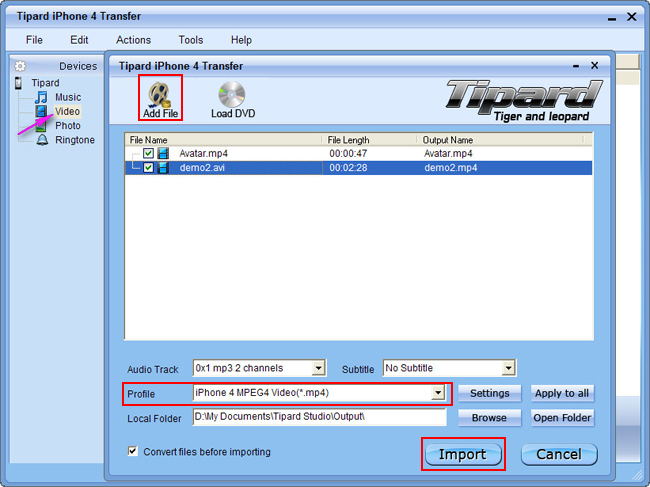Select the Avatar.mp4 file name
Screen dimensions: 650x487
tap(204, 153)
